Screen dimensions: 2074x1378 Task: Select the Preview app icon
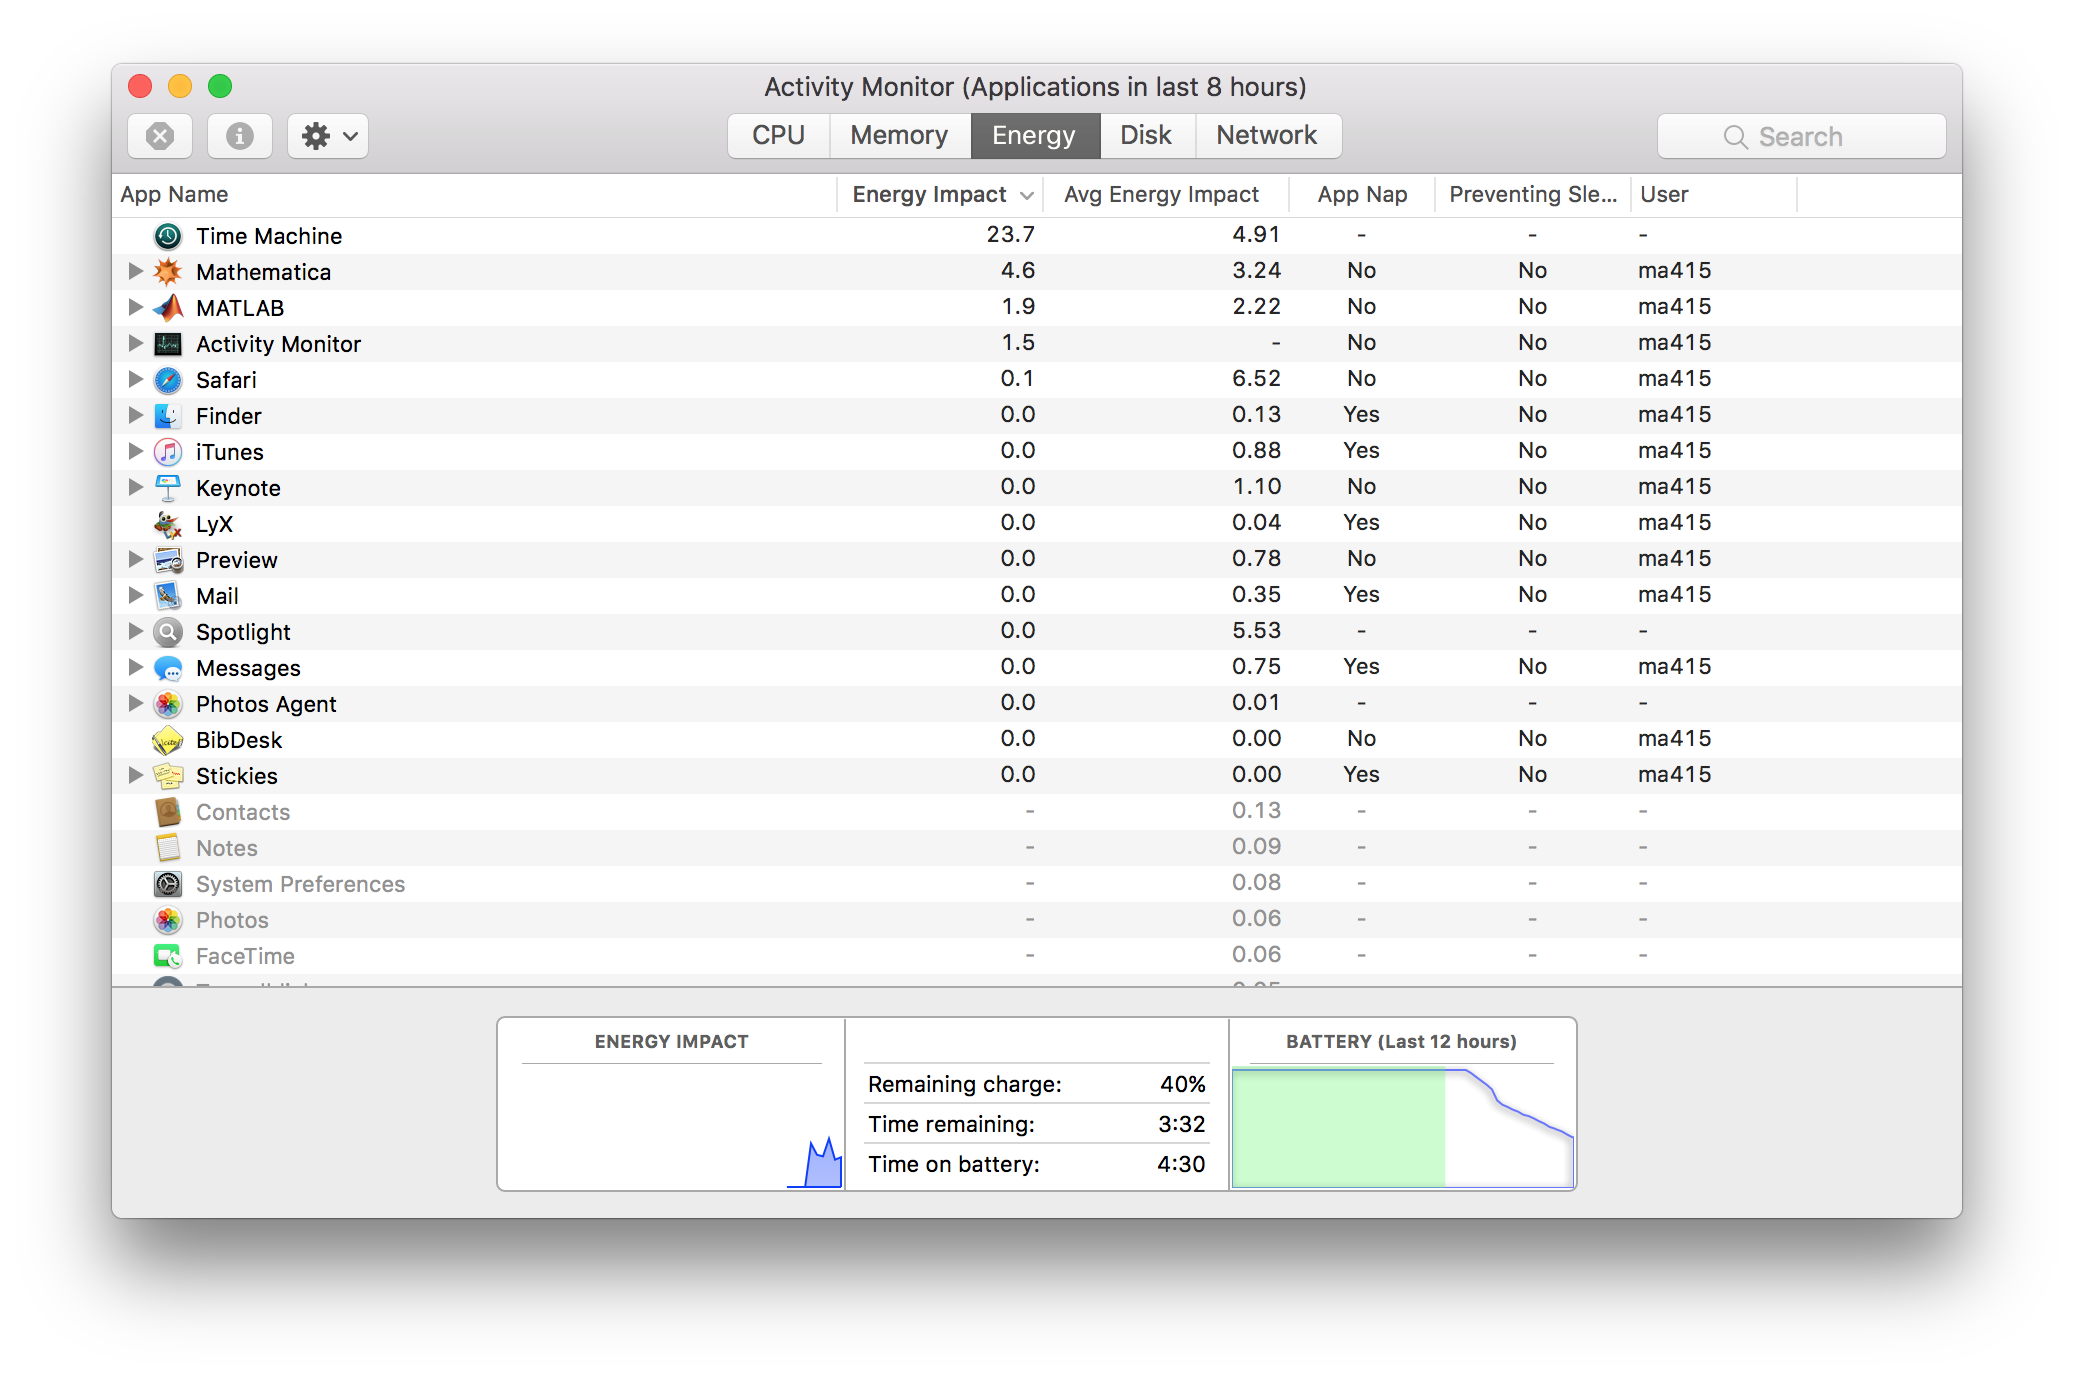[x=168, y=560]
